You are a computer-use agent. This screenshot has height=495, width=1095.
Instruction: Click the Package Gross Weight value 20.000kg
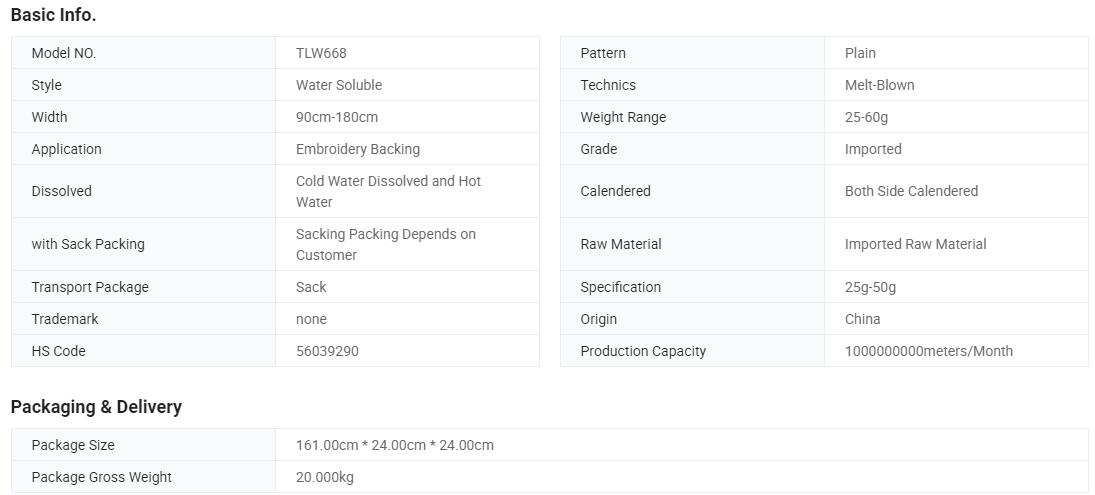tap(325, 478)
